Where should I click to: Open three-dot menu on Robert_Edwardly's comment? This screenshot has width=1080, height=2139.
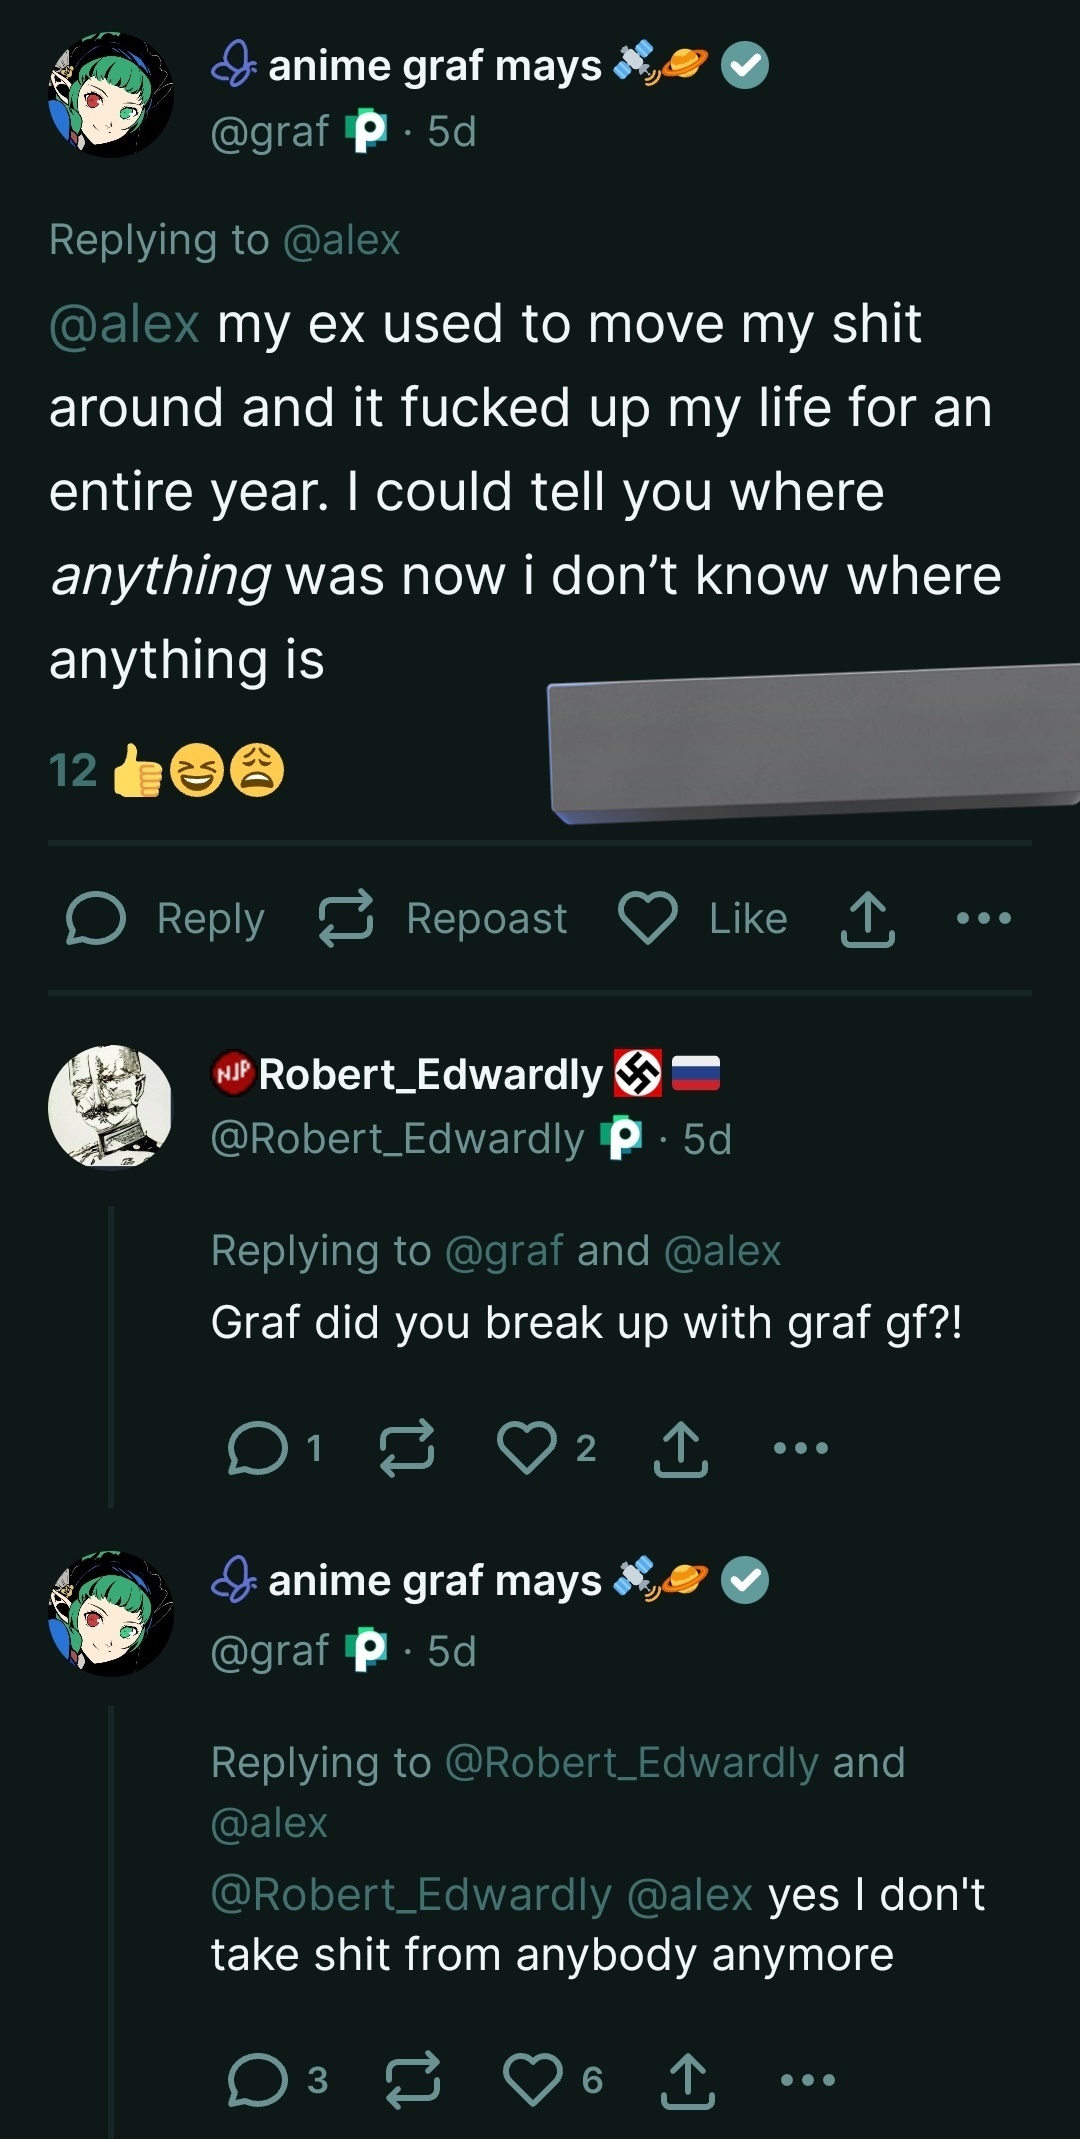801,1448
